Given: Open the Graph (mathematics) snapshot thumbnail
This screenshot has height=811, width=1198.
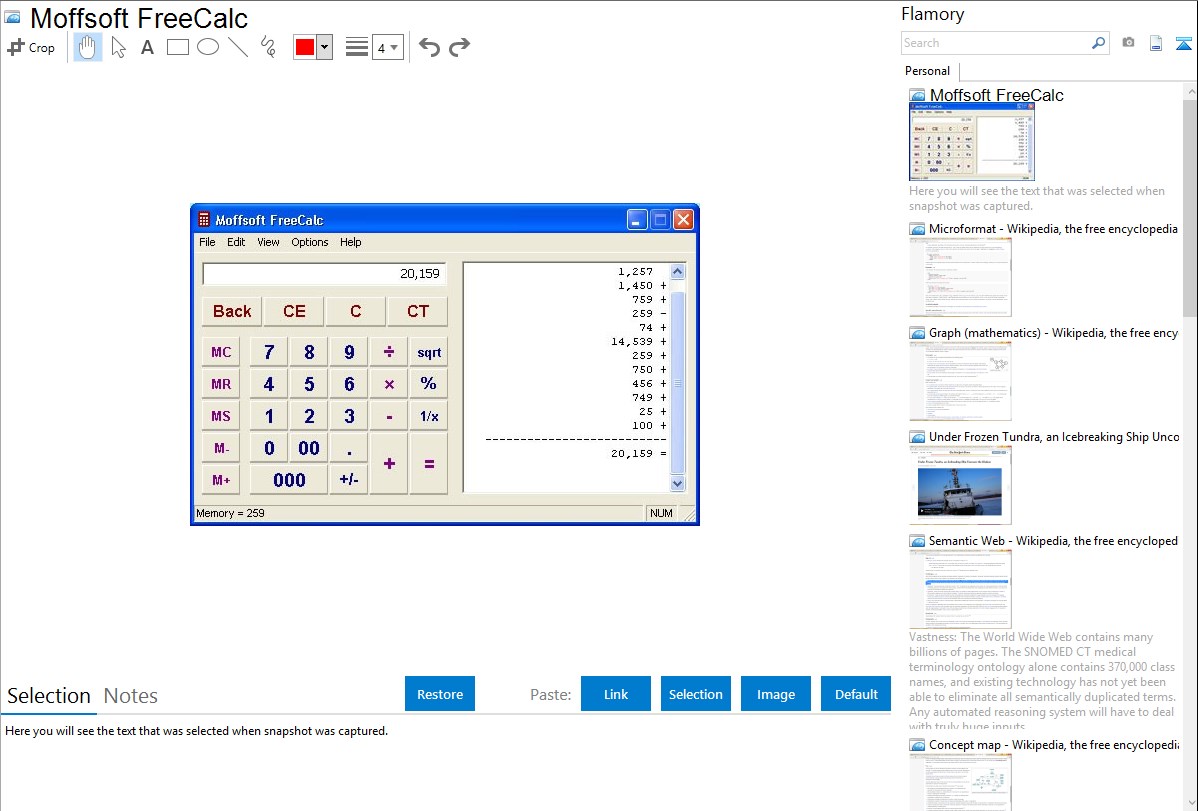Looking at the screenshot, I should 960,381.
